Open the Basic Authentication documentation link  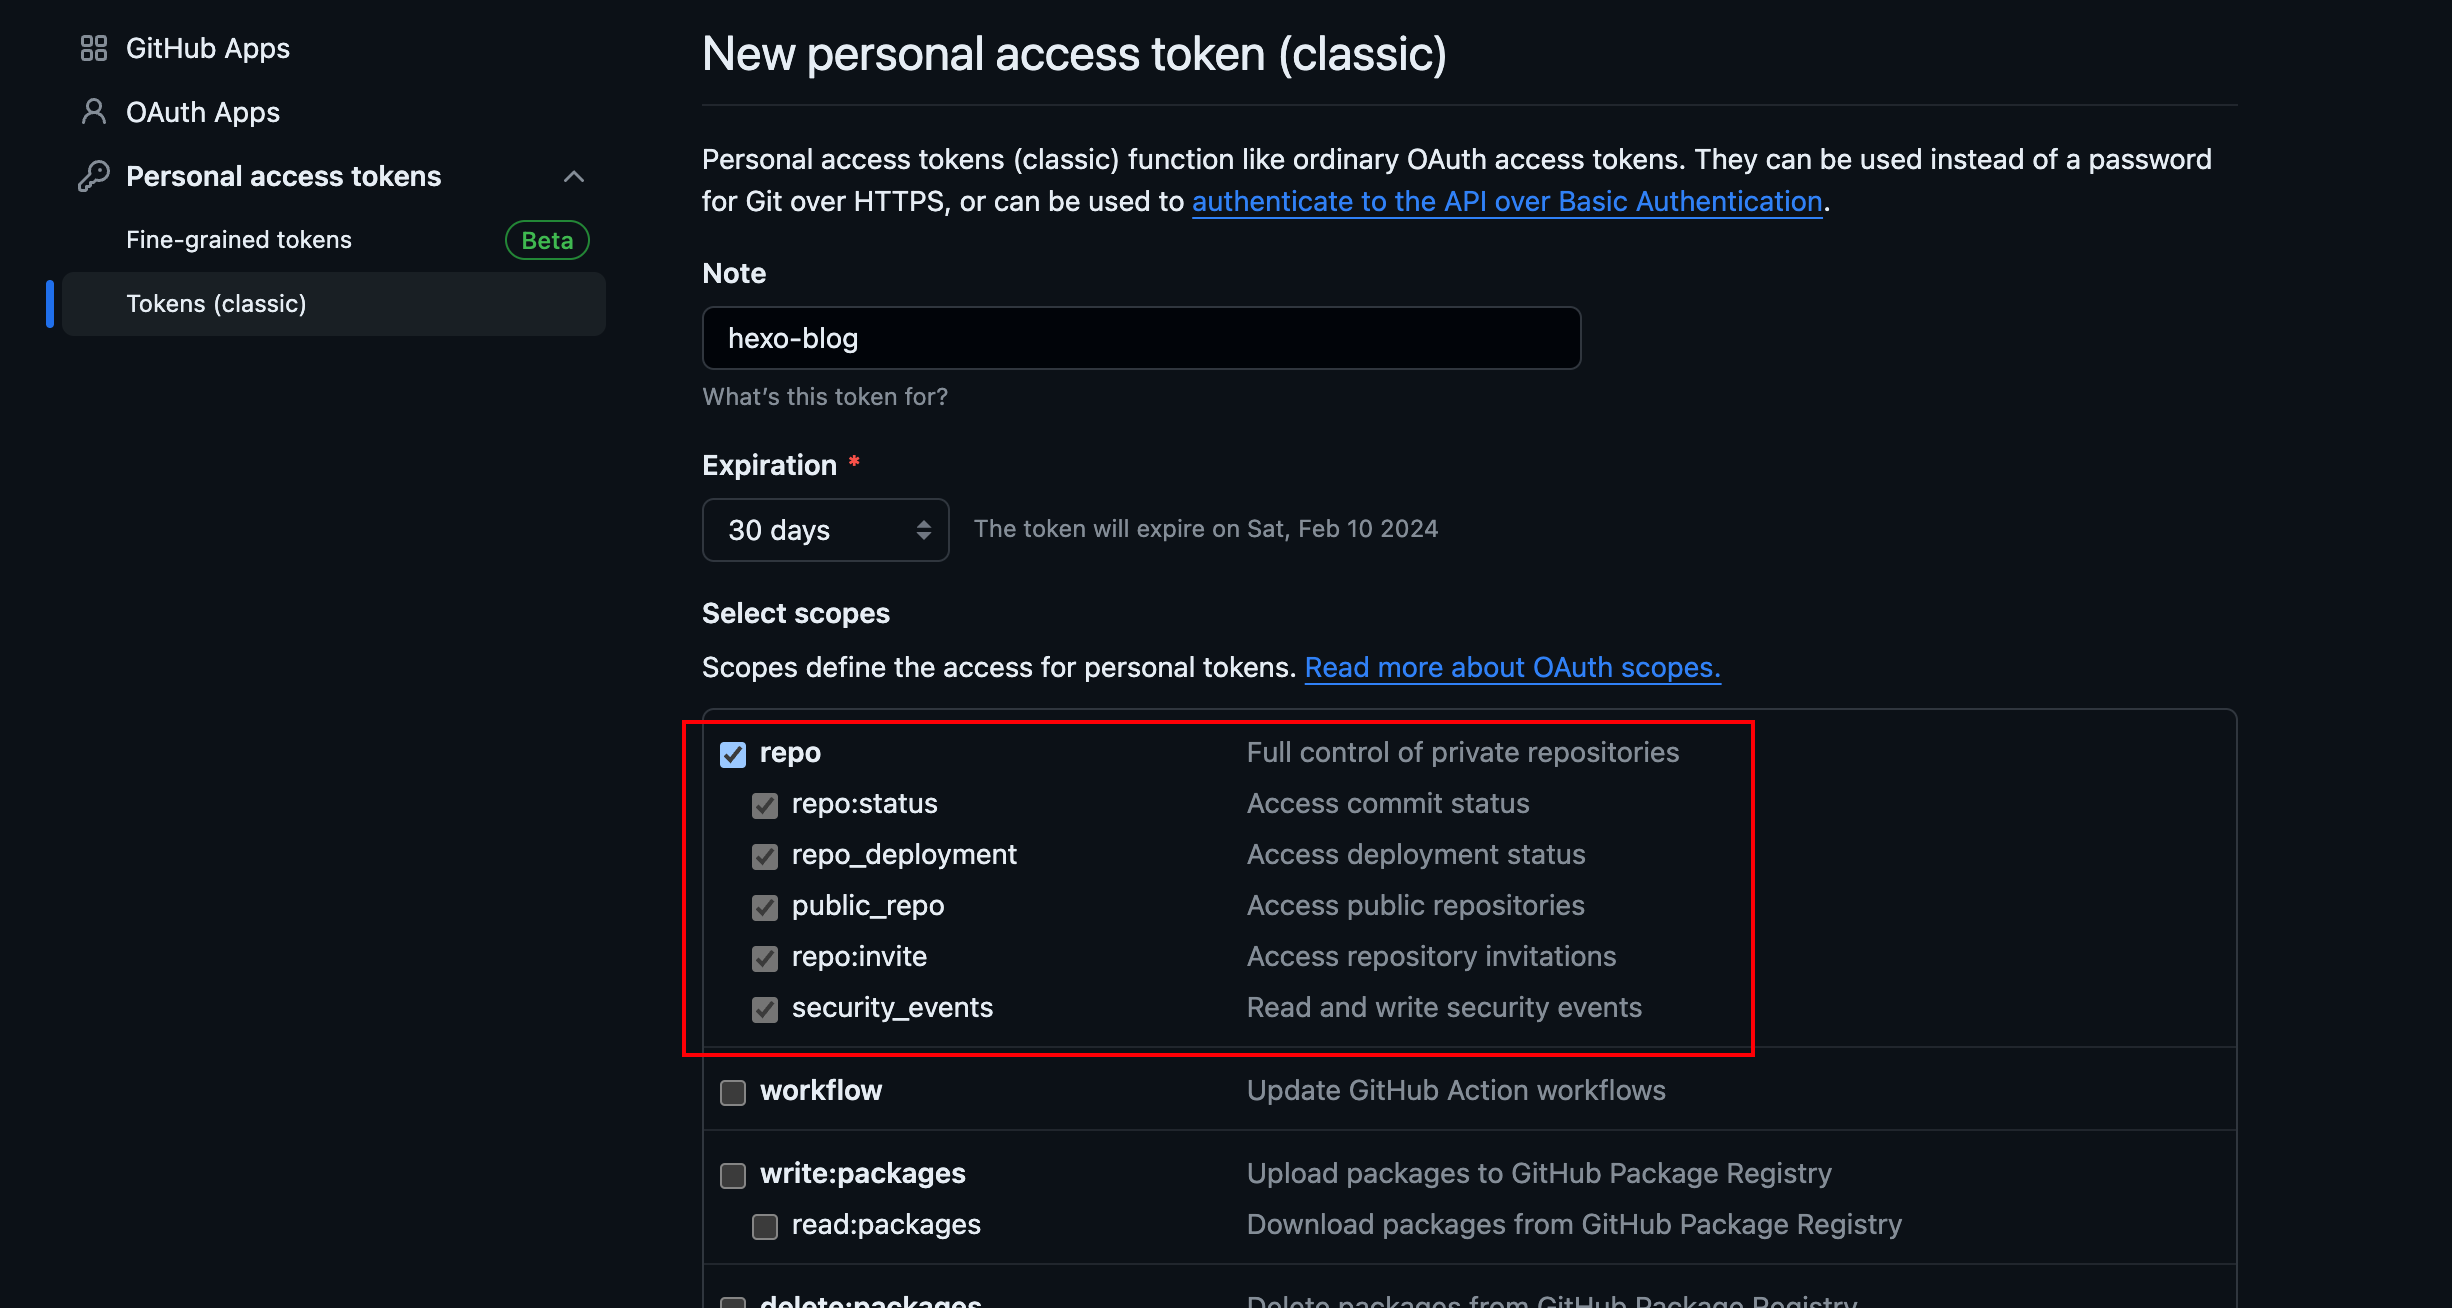pyautogui.click(x=1506, y=201)
